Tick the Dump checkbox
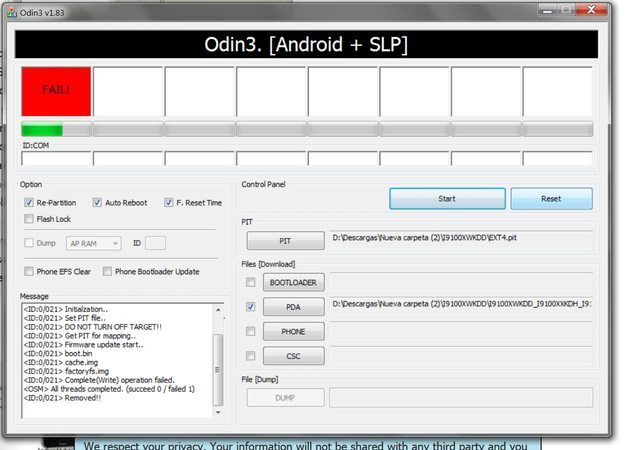Image resolution: width=640 pixels, height=450 pixels. 29,243
